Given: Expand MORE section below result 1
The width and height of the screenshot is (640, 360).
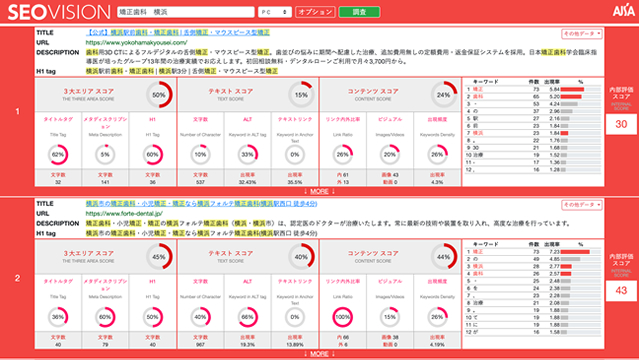Looking at the screenshot, I should tap(319, 191).
